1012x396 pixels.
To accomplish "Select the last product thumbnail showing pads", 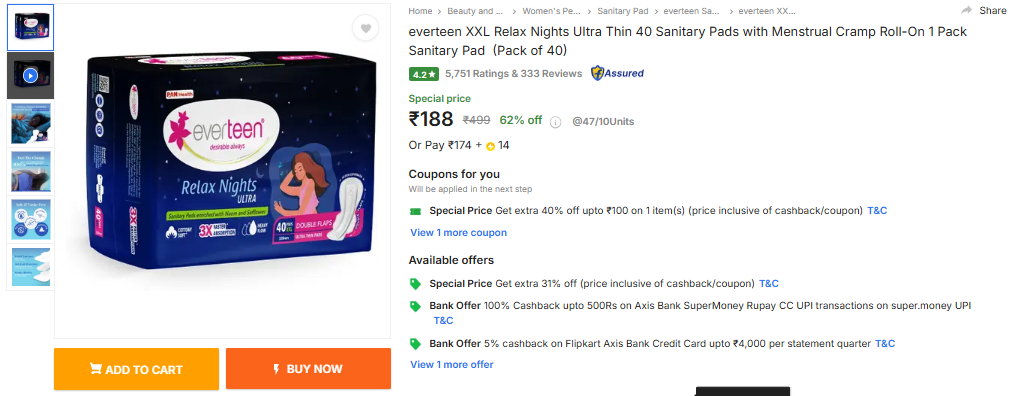I will [x=30, y=267].
